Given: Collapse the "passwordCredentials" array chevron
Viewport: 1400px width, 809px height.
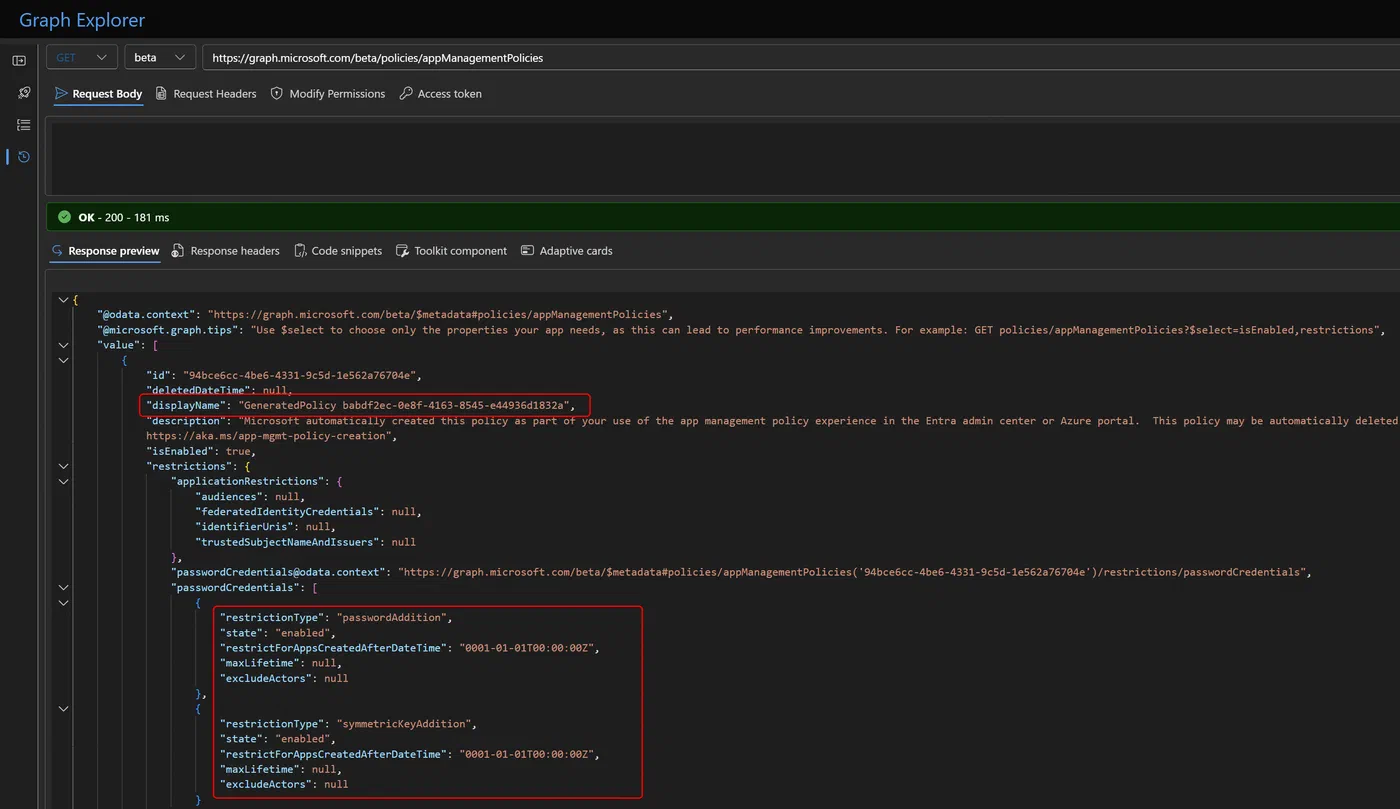Looking at the screenshot, I should coord(63,587).
